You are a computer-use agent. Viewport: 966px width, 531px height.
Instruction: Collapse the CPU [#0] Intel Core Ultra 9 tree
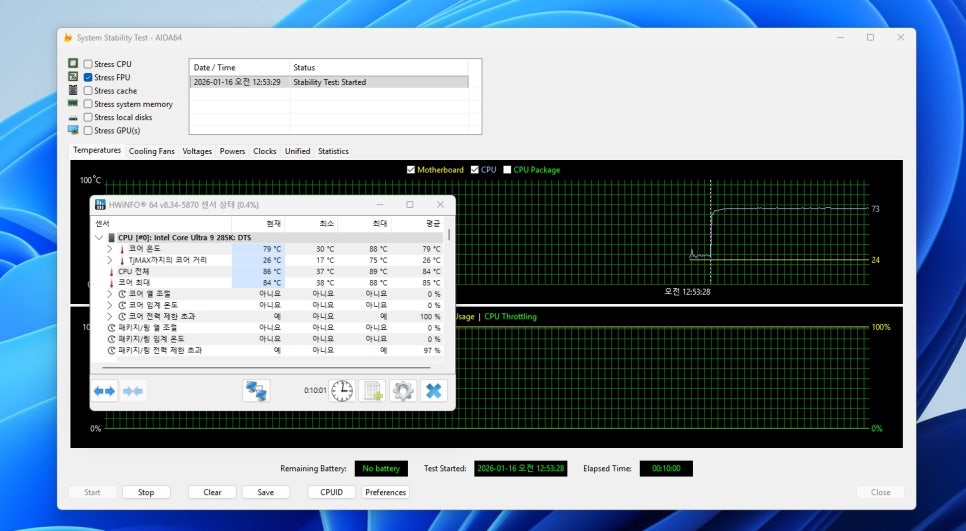pyautogui.click(x=98, y=238)
